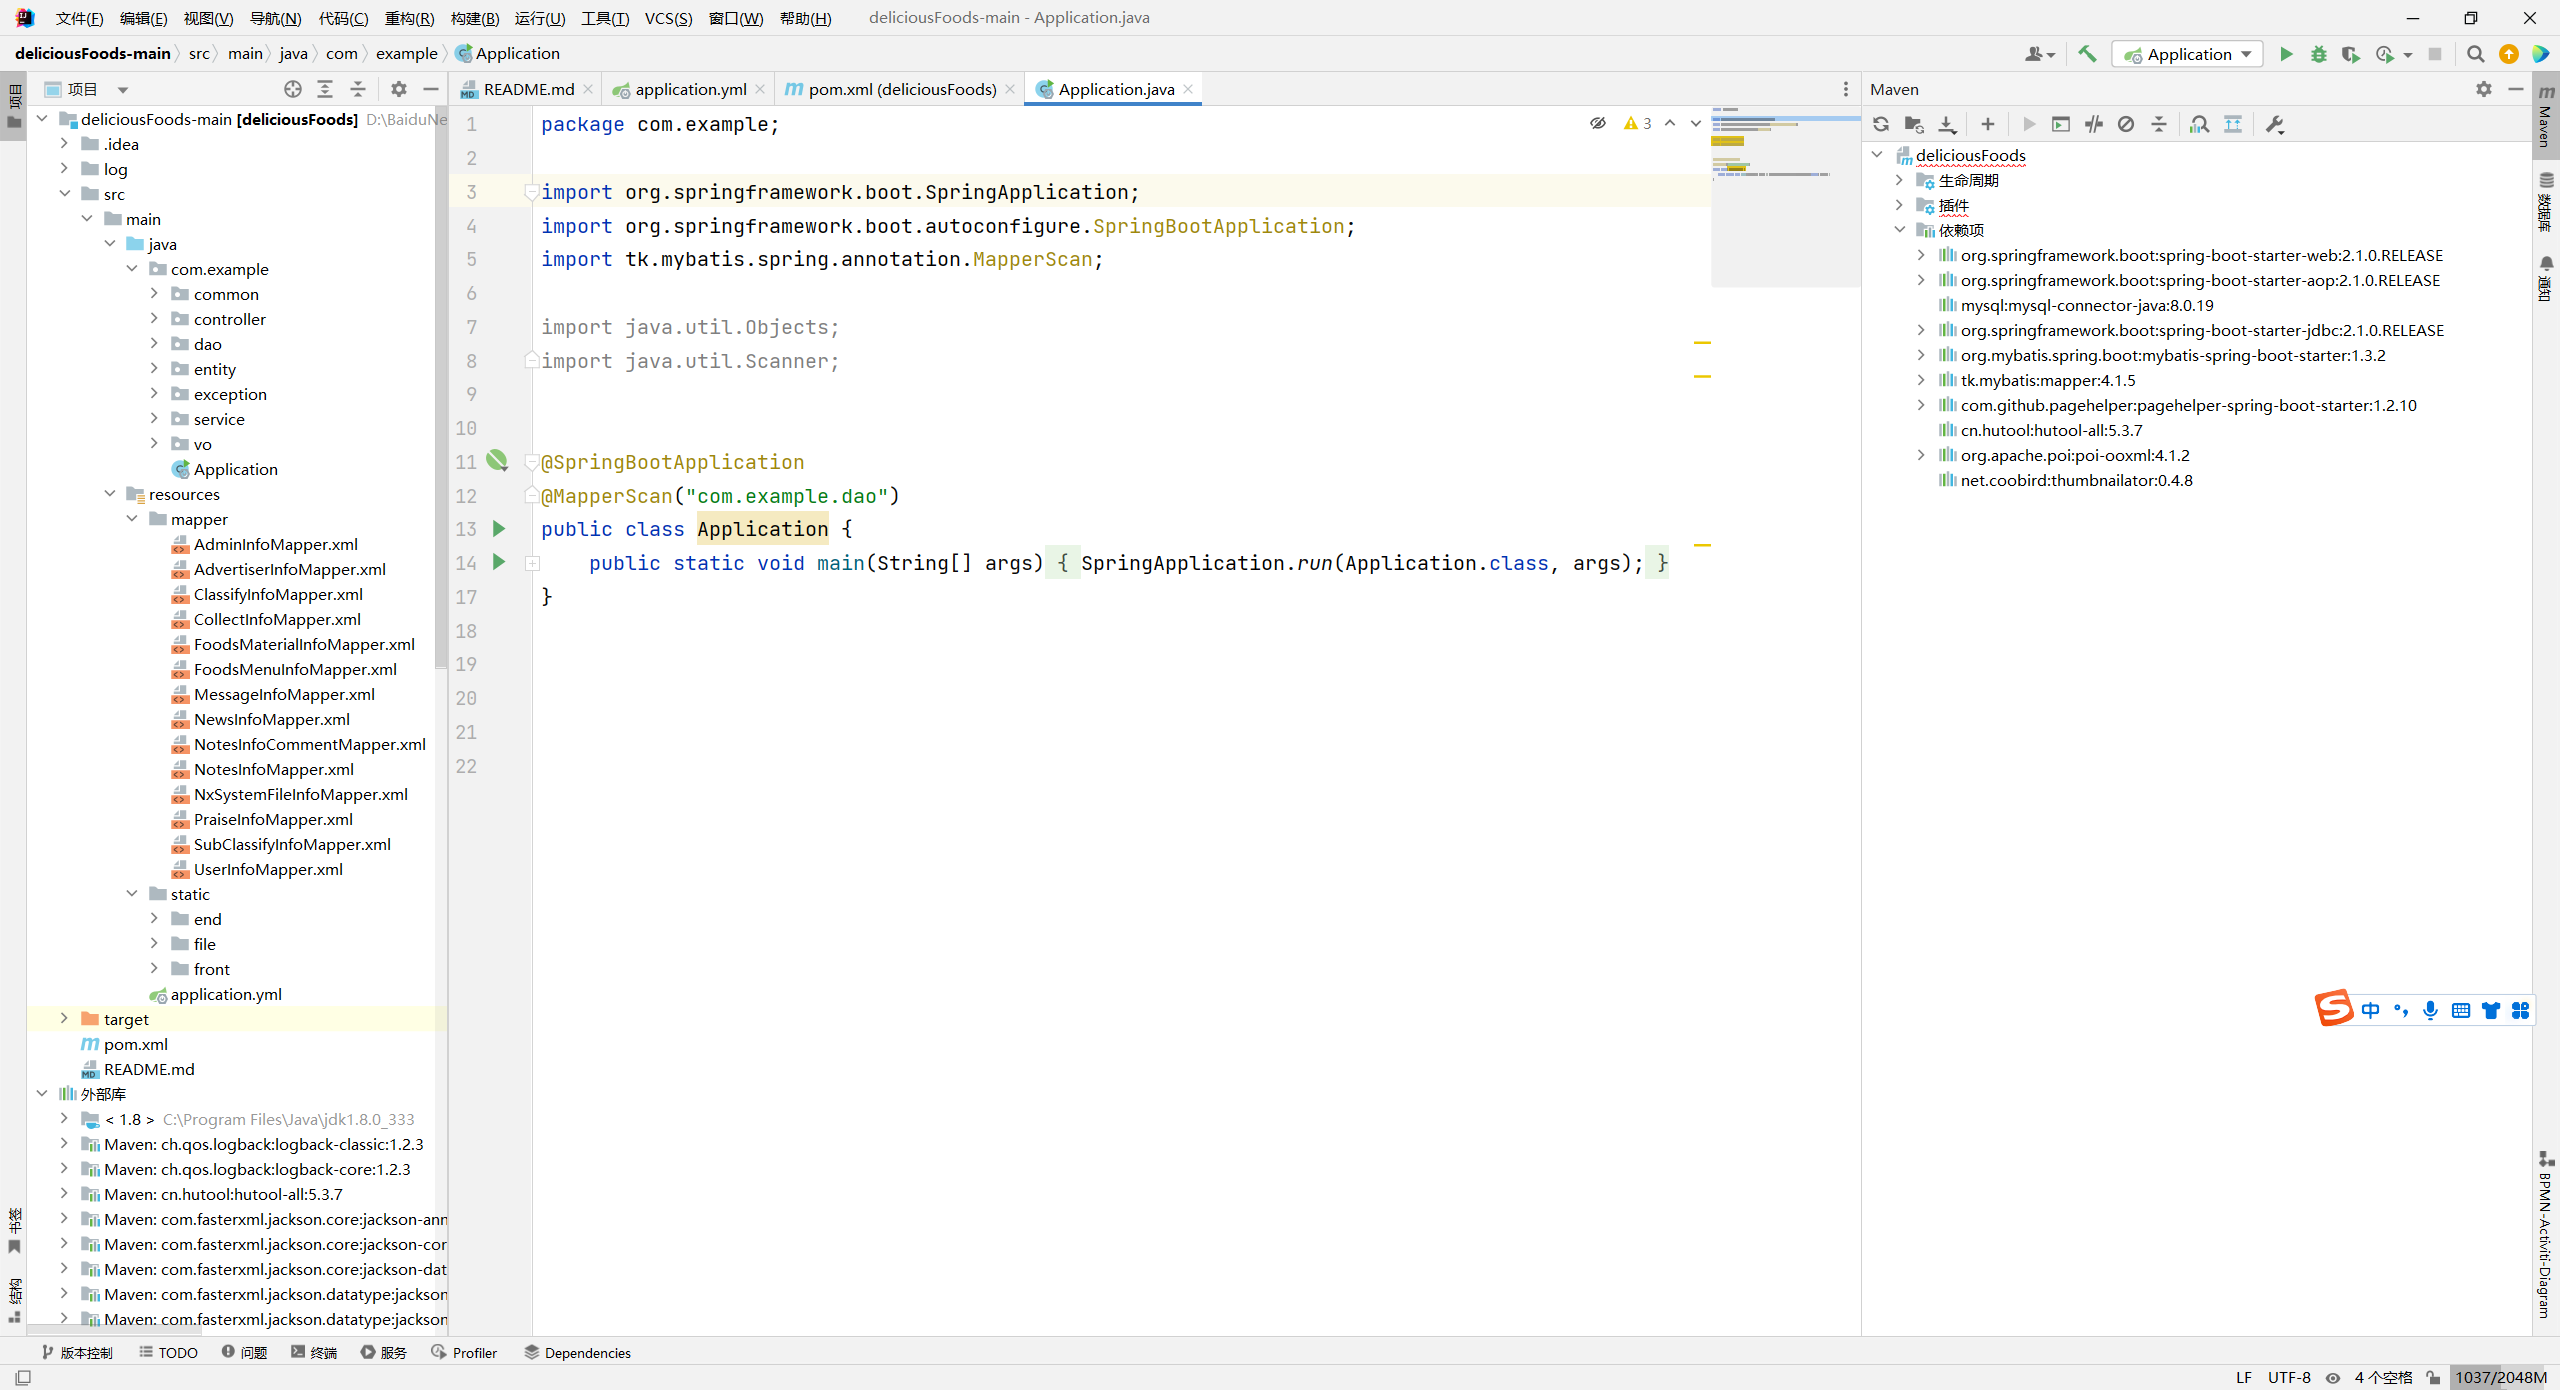
Task: Collapse Maven dependencies node
Action: coord(1899,230)
